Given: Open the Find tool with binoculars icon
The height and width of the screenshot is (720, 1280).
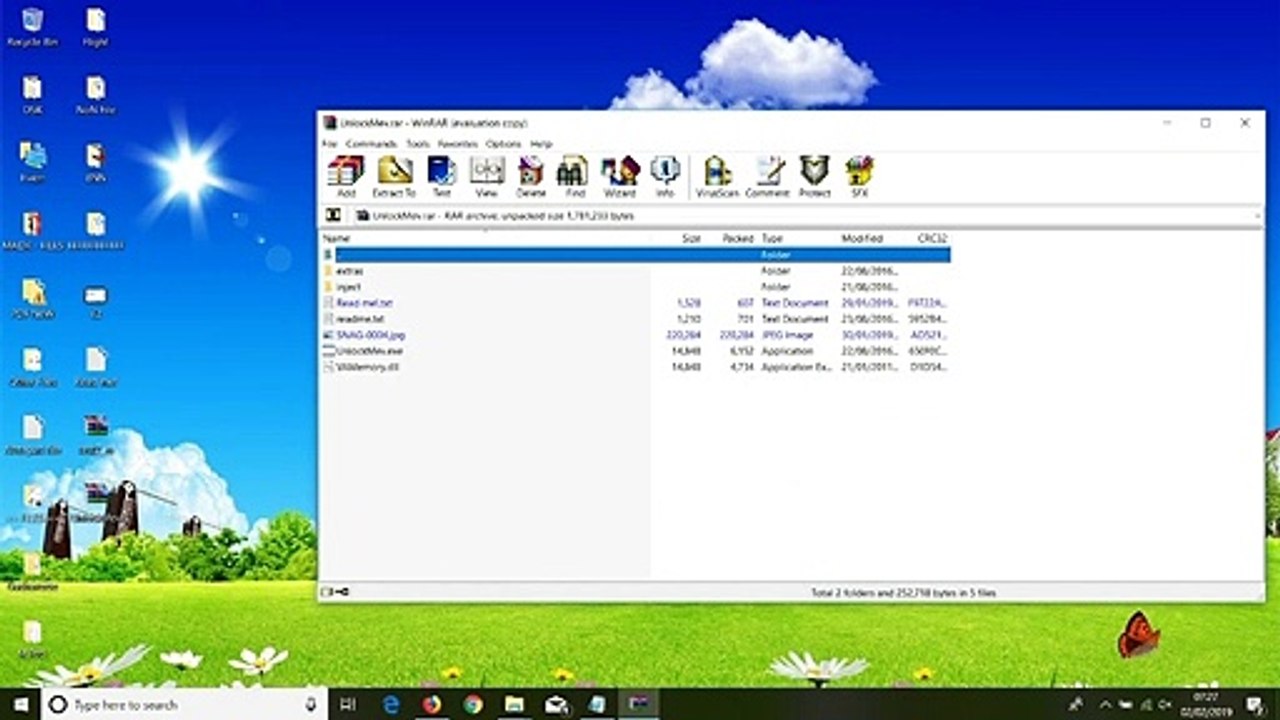Looking at the screenshot, I should [575, 177].
